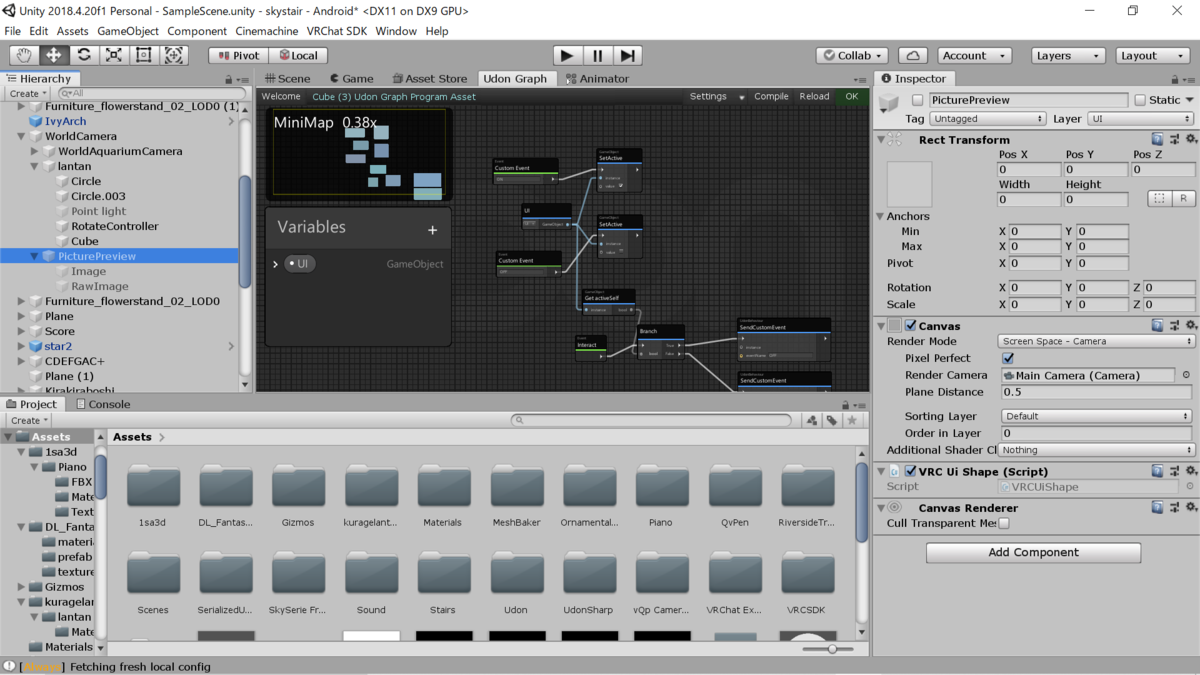
Task: Open the Layer dropdown showing UI
Action: (x=1141, y=119)
